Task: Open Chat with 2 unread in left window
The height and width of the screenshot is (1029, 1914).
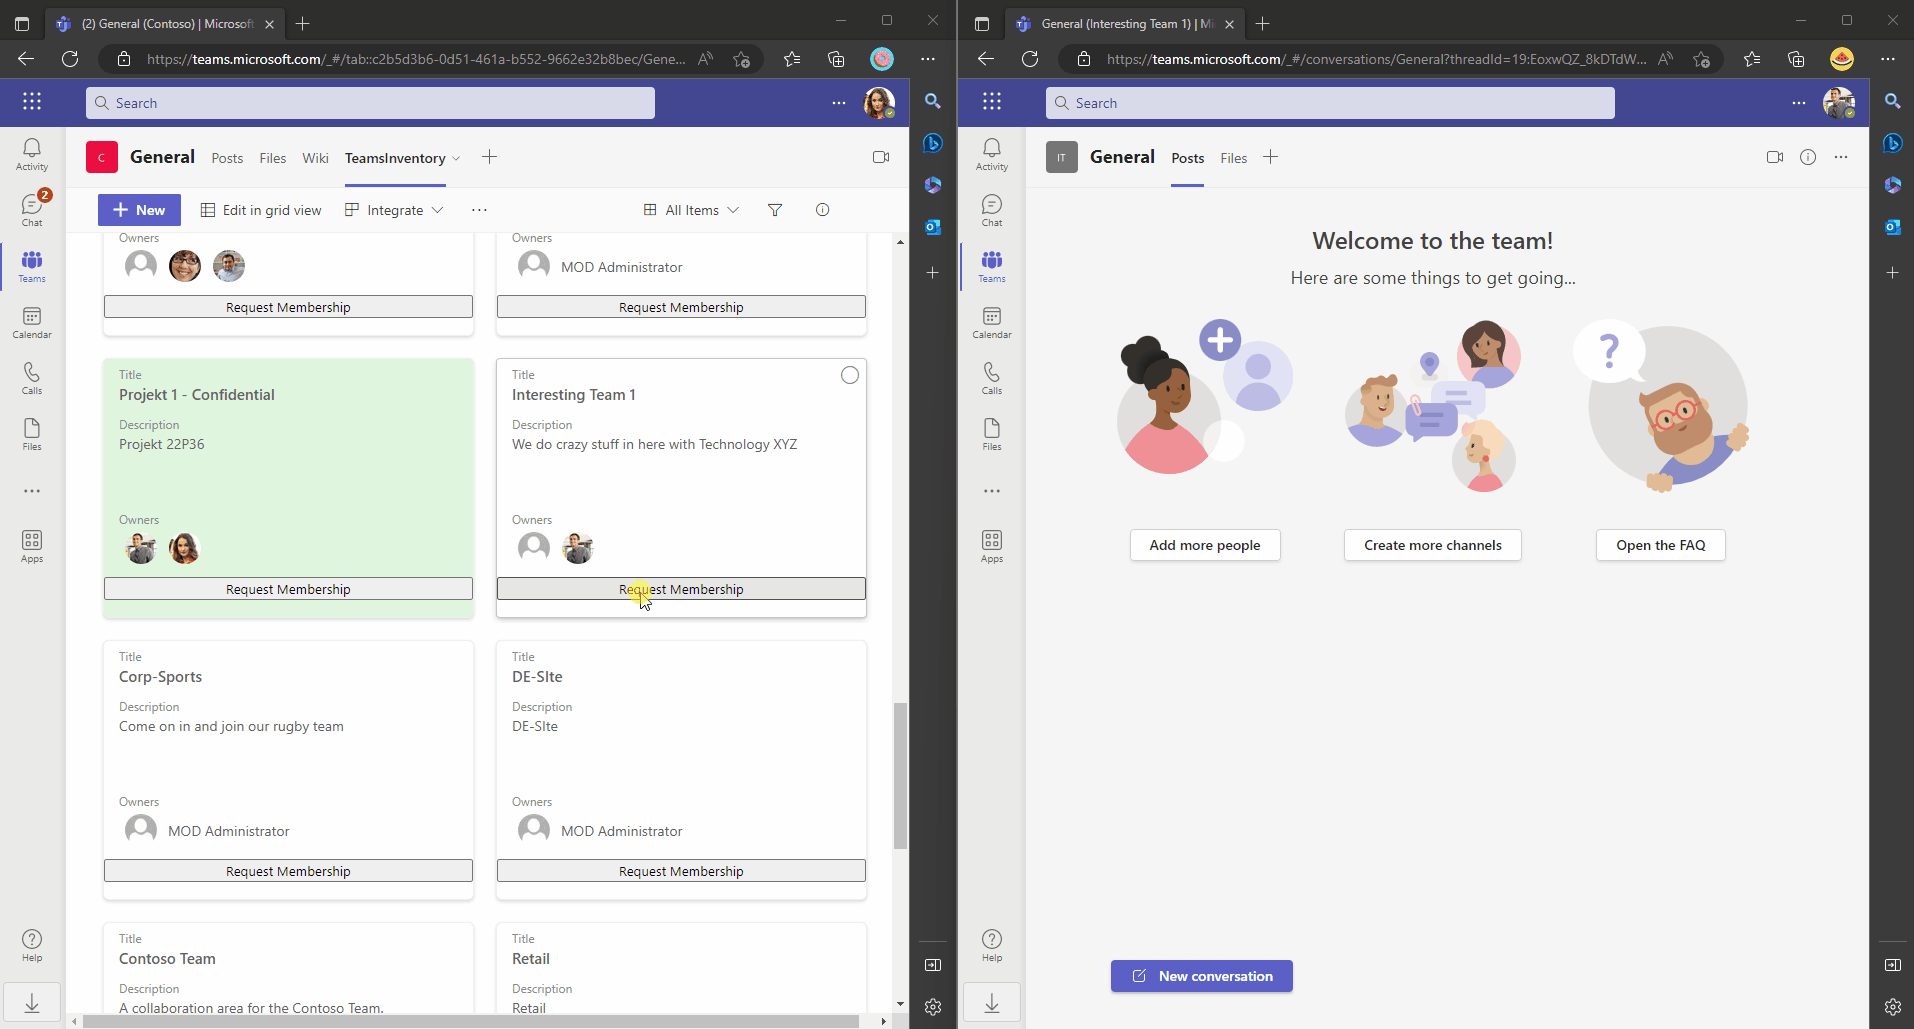Action: click(32, 210)
